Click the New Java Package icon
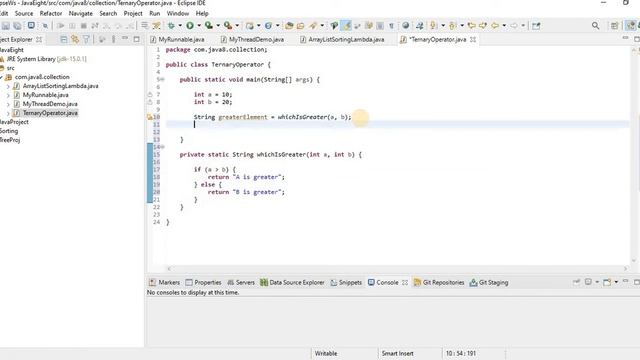 point(249,26)
